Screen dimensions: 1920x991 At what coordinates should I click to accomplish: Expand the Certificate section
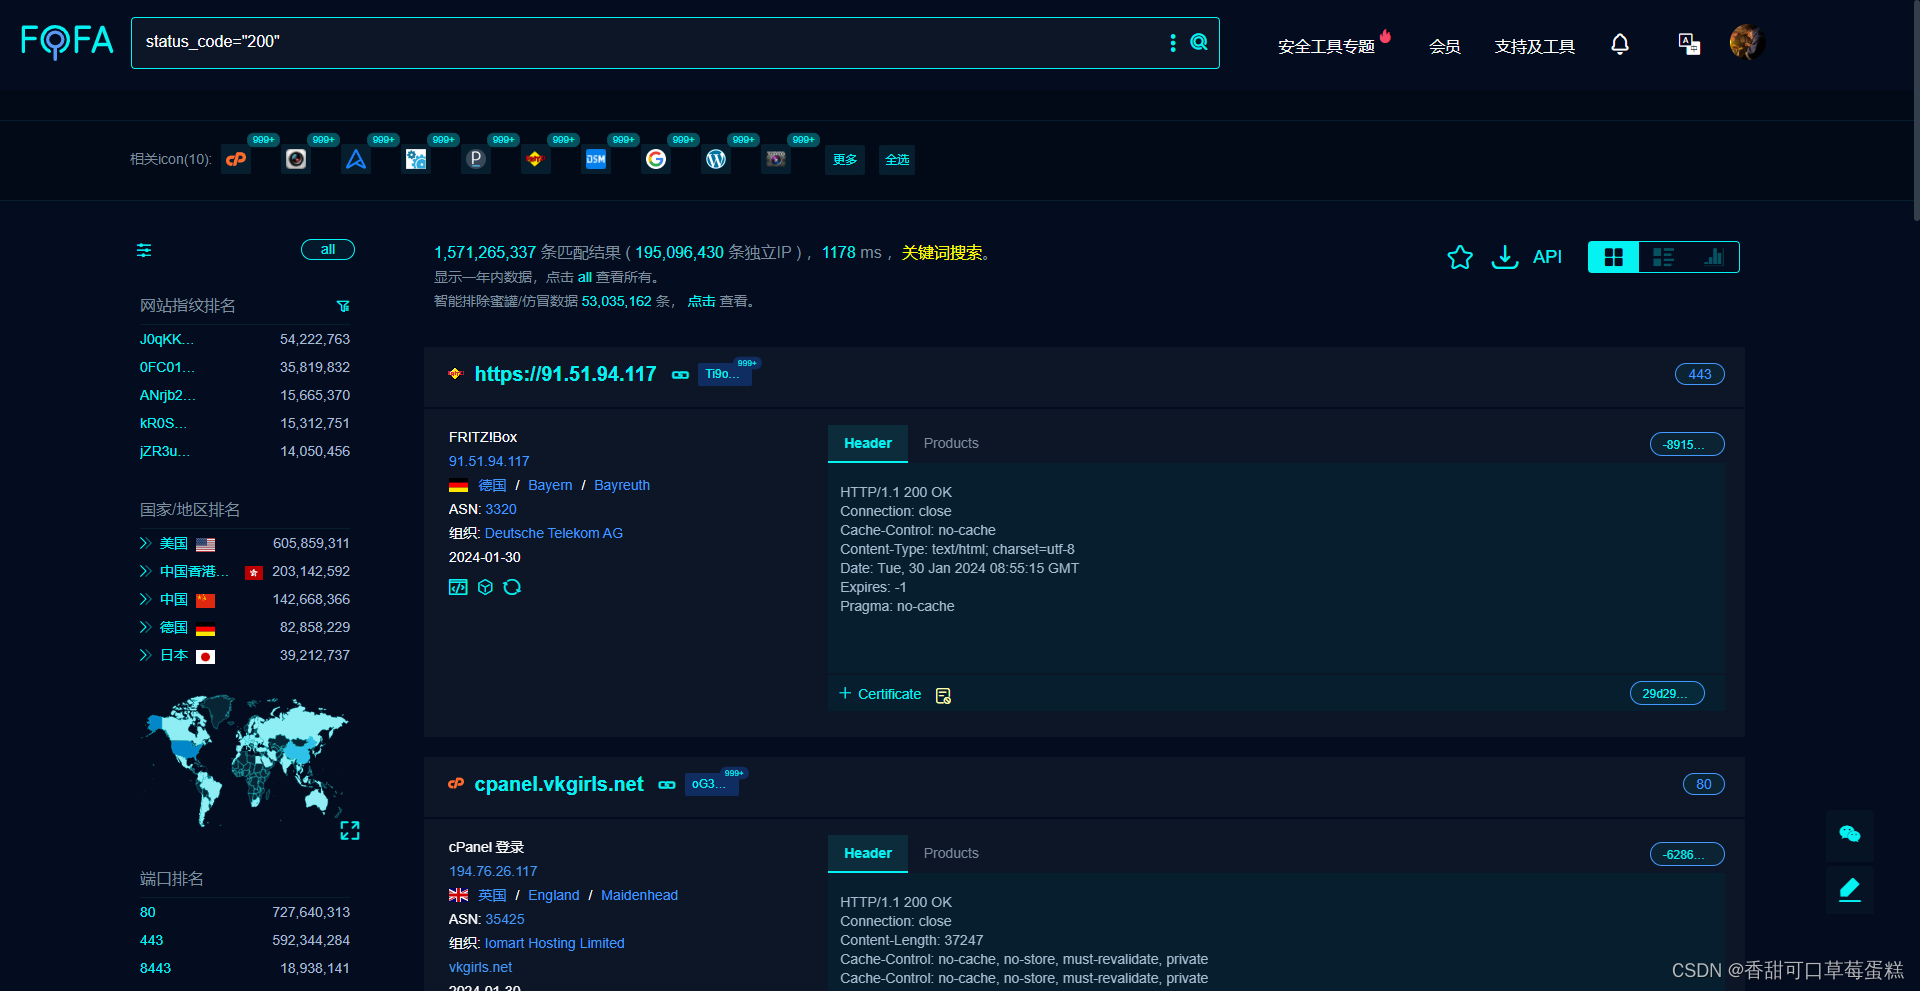880,694
